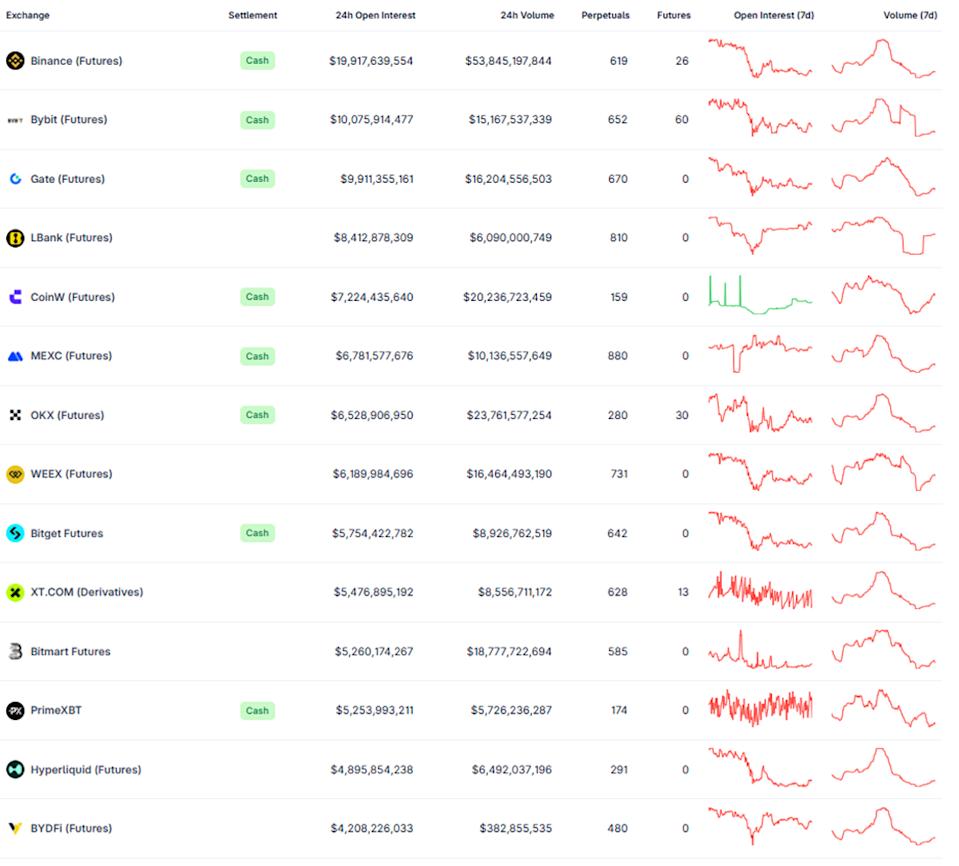
Task: Click the Cash settlement badge for OKX
Action: click(257, 415)
